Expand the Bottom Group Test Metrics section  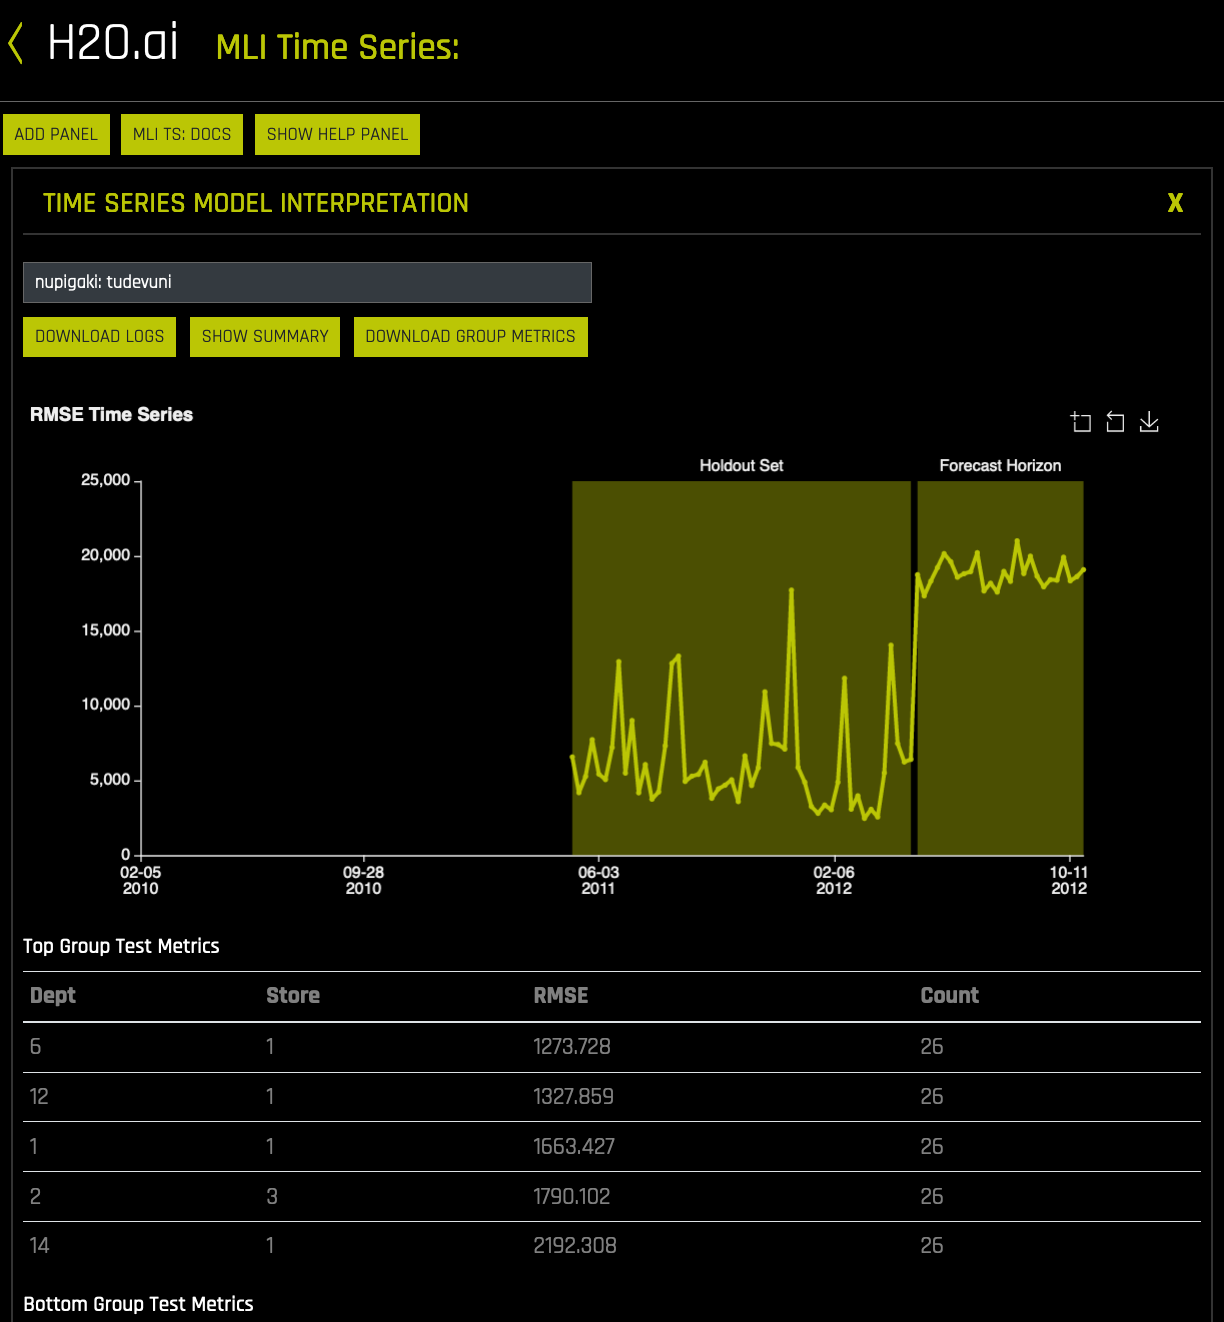pos(139,1304)
